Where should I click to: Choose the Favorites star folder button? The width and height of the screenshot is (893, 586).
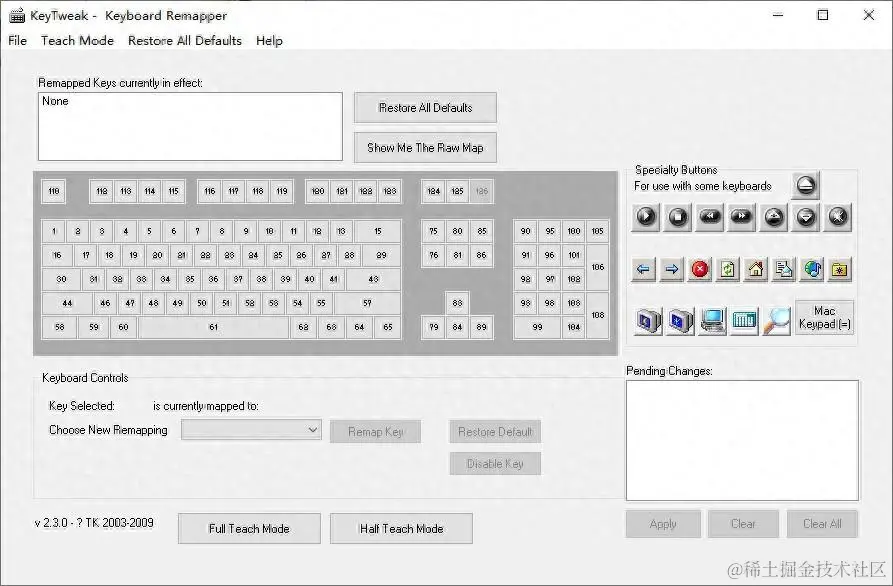click(x=839, y=269)
